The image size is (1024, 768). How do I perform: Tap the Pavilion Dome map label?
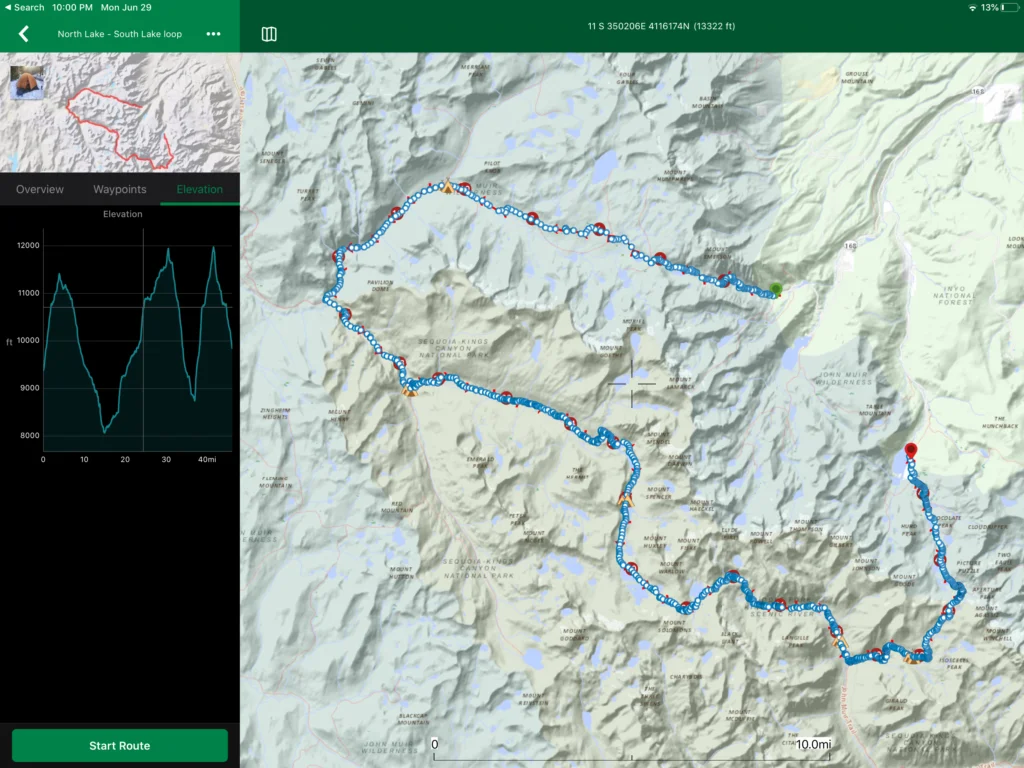pos(380,285)
